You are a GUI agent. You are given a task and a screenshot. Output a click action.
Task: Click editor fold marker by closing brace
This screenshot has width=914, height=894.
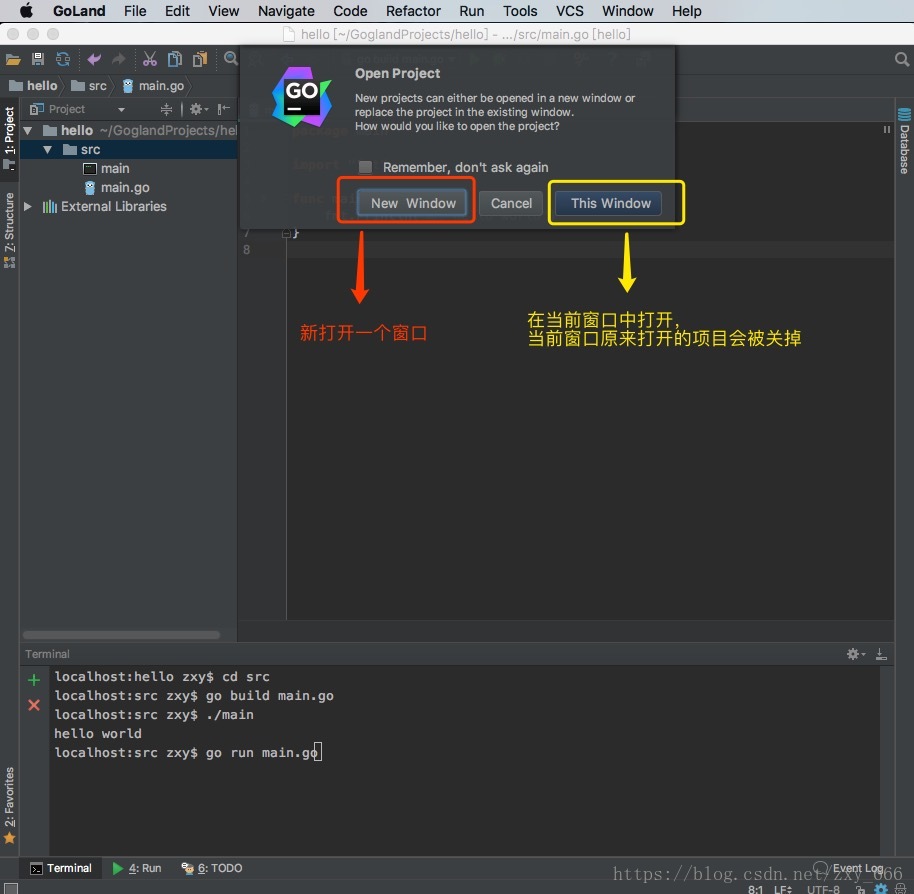coord(286,233)
